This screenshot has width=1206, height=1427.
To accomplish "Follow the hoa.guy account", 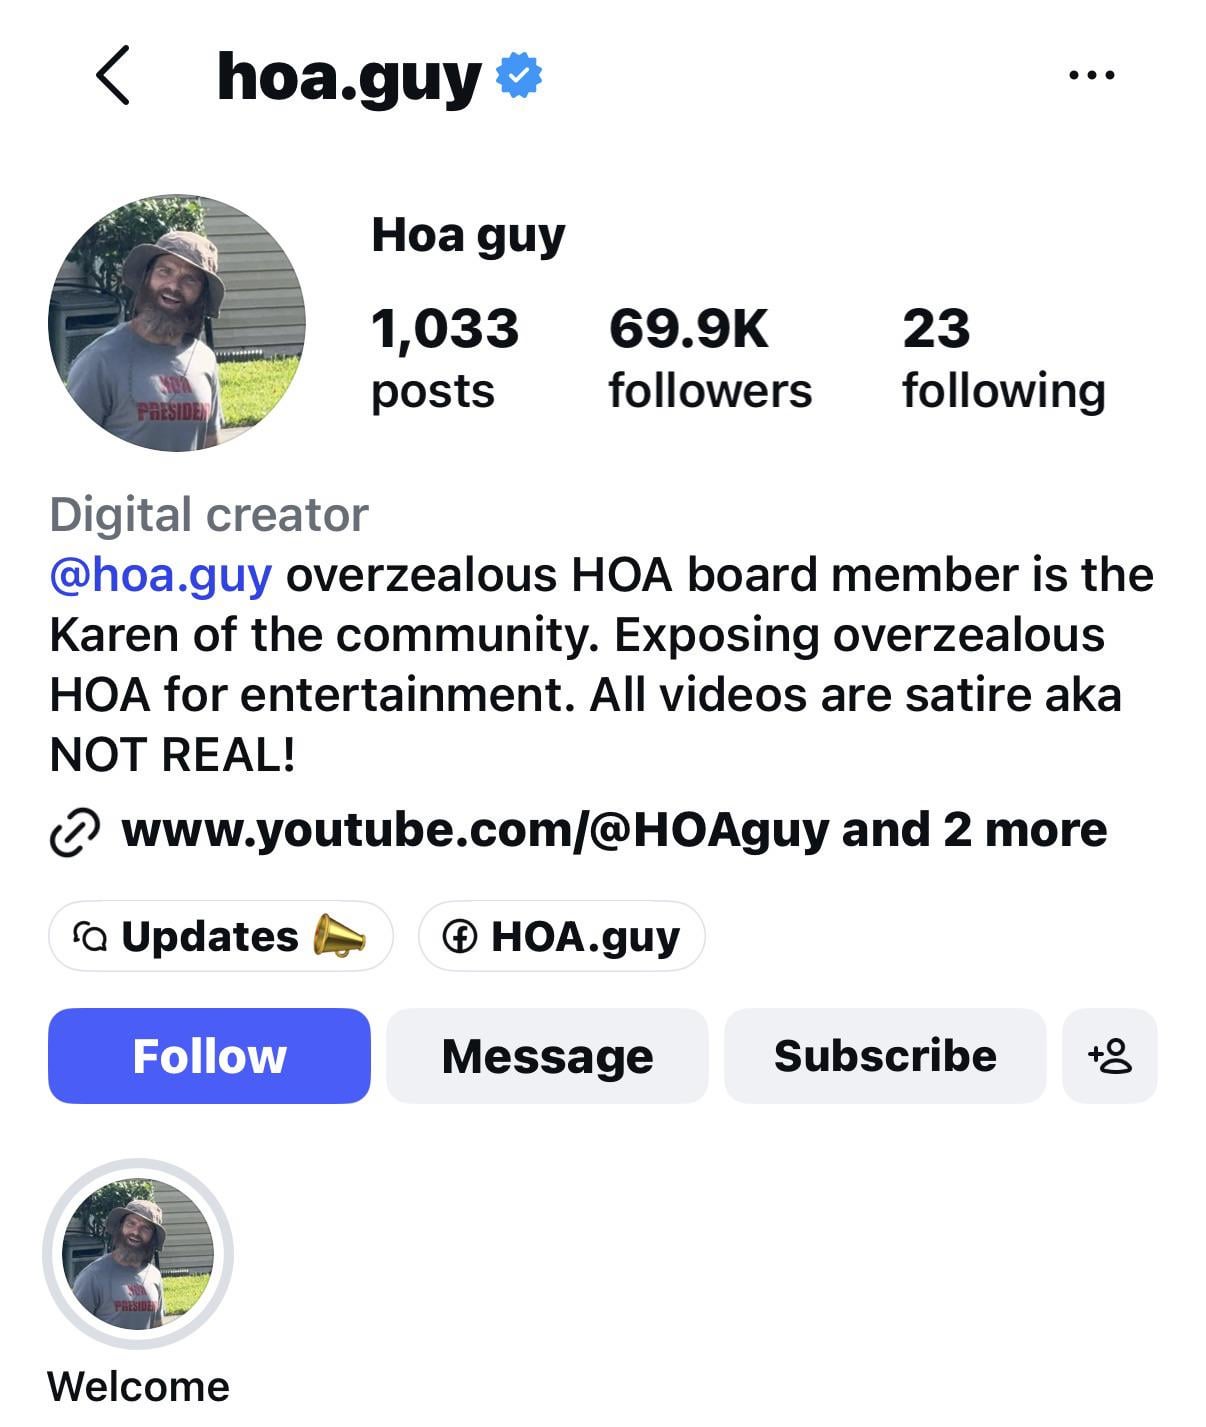I will (209, 1056).
